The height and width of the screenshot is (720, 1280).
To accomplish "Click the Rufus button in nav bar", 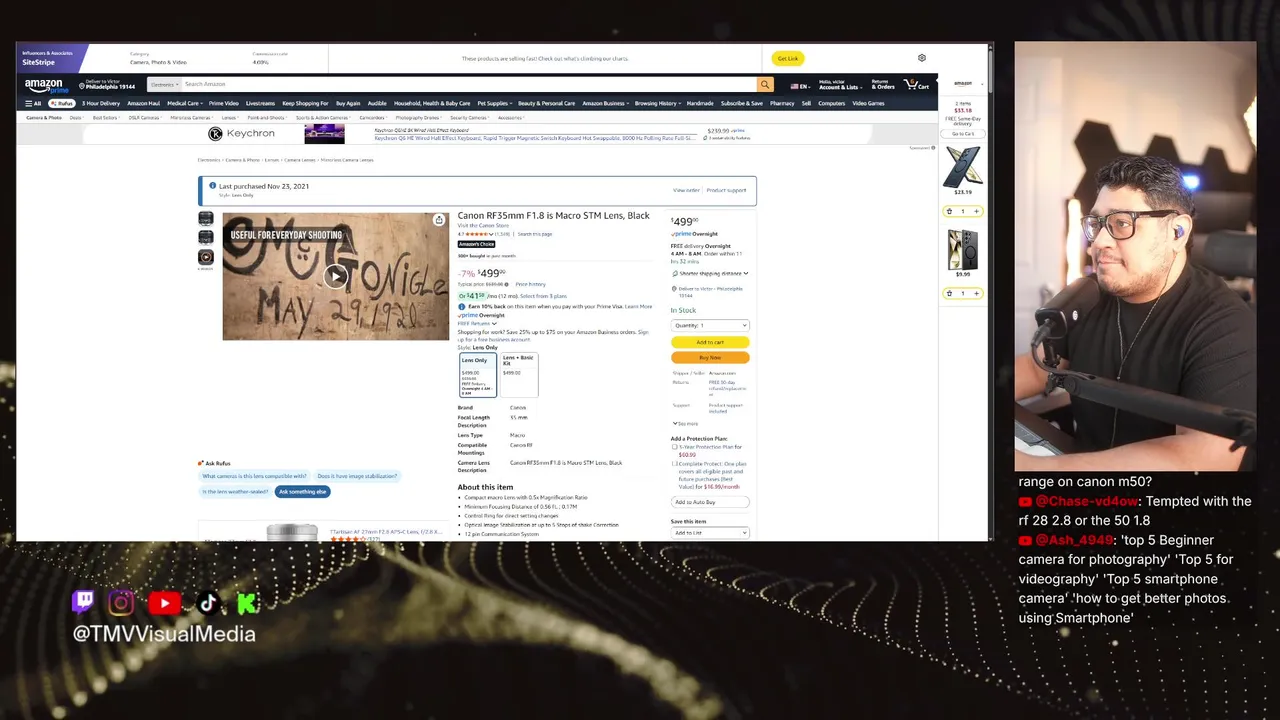I will click(62, 103).
